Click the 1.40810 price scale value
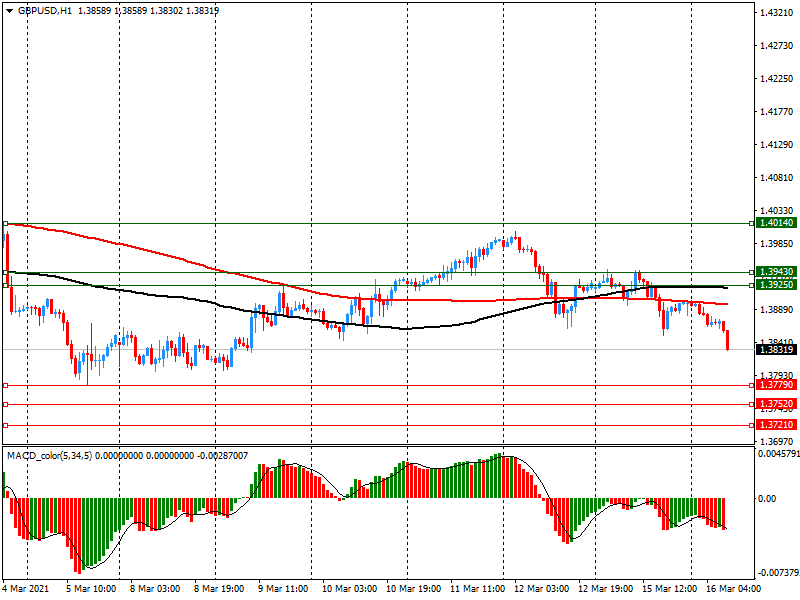The width and height of the screenshot is (800, 600). pyautogui.click(x=777, y=178)
